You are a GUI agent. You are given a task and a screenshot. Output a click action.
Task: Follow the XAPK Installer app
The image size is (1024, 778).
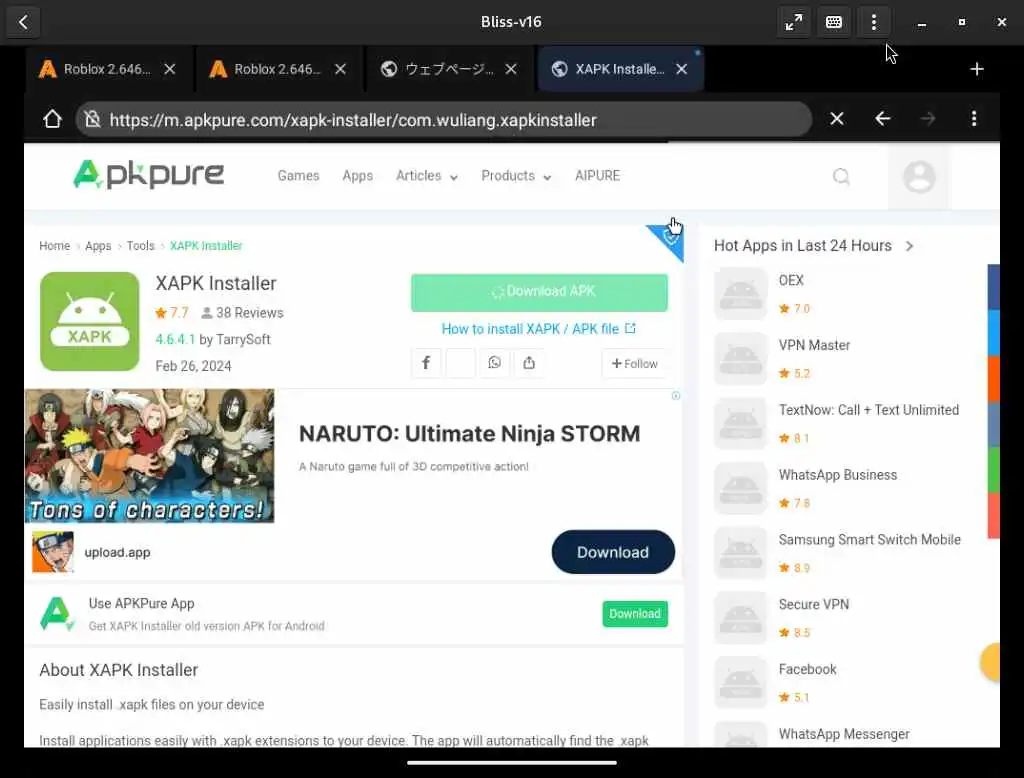634,363
